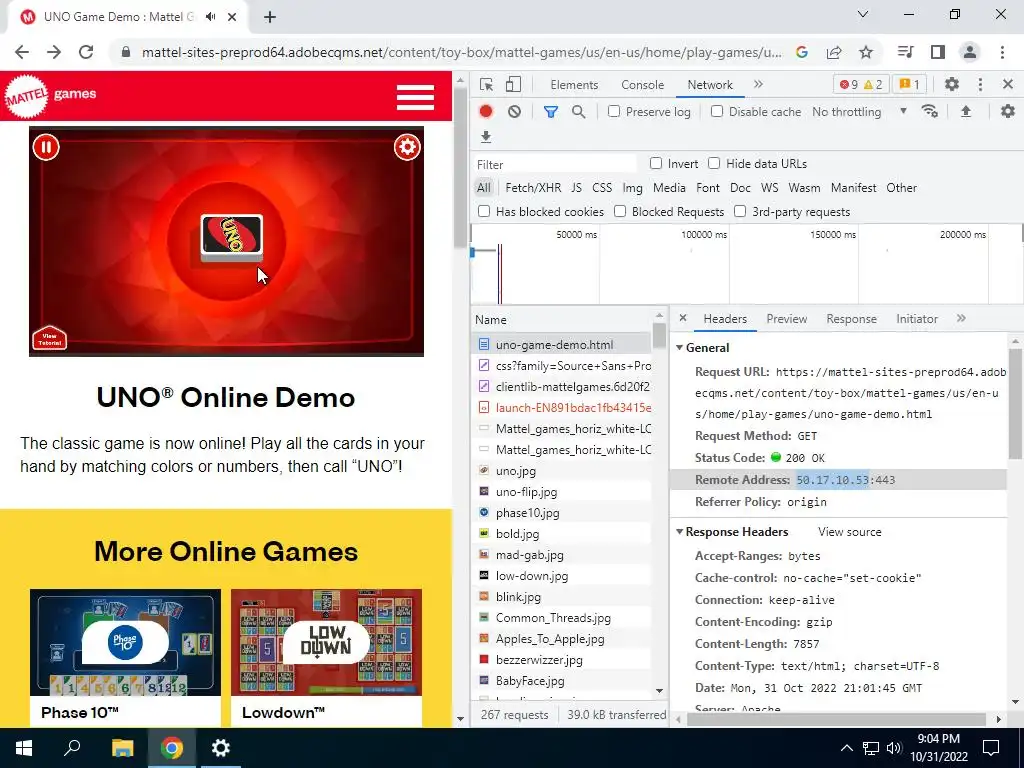Check the Invert filter checkbox
Viewport: 1024px width, 768px height.
pyautogui.click(x=656, y=163)
